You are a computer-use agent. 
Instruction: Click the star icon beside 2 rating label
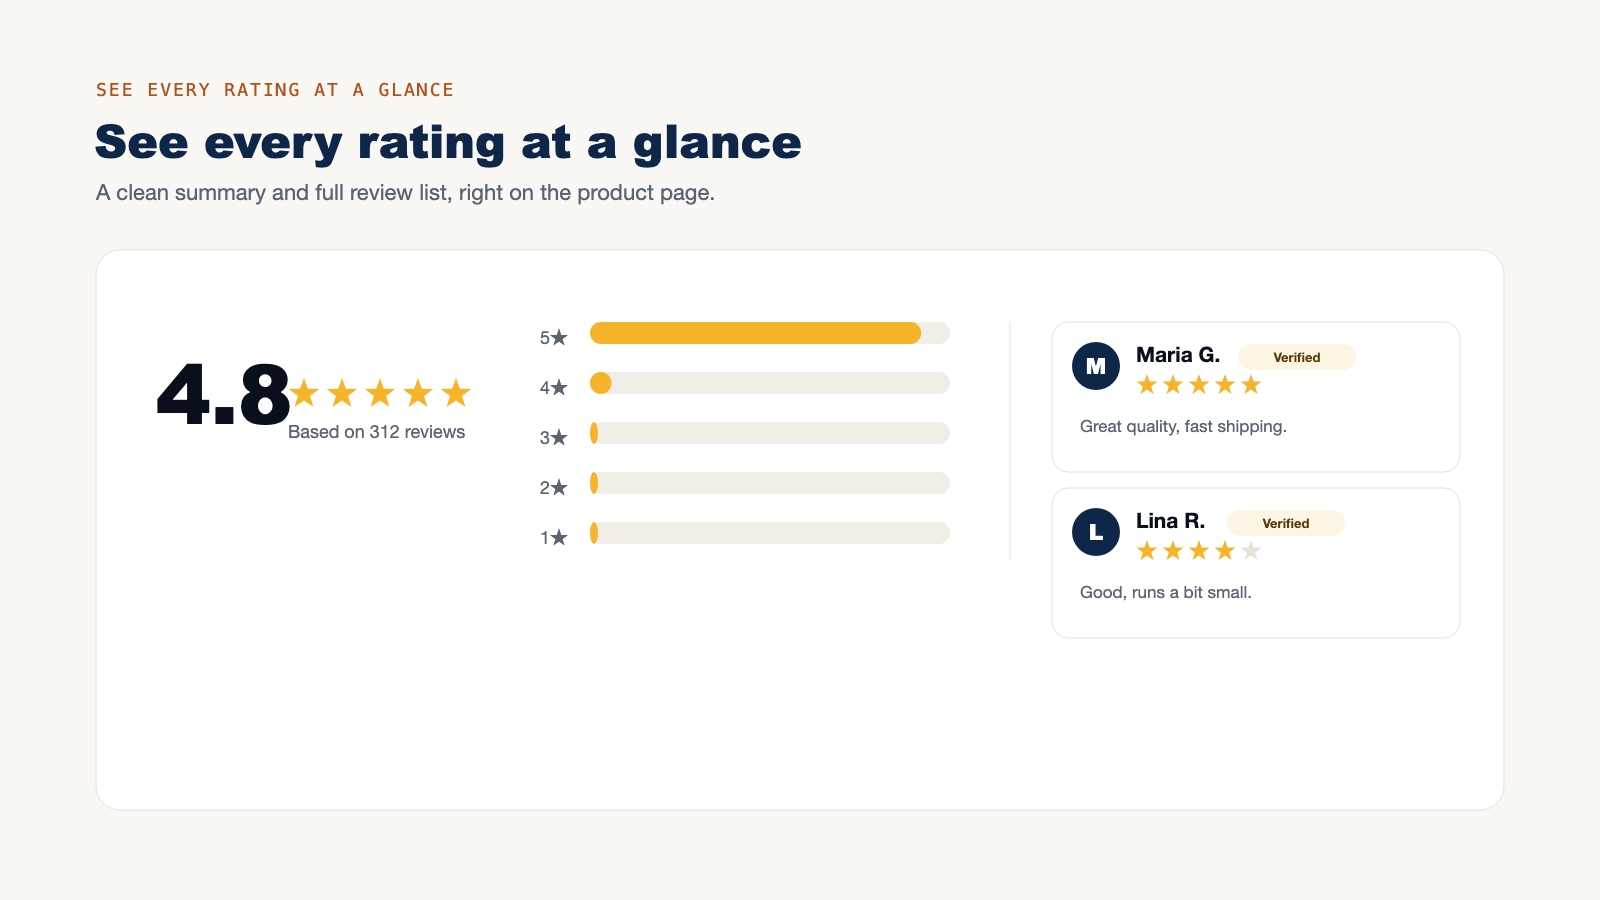tap(559, 488)
